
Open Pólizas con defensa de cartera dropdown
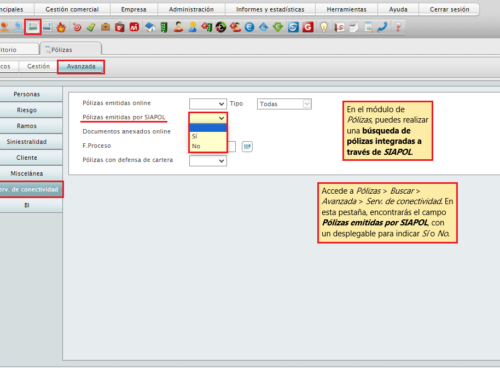tap(208, 161)
